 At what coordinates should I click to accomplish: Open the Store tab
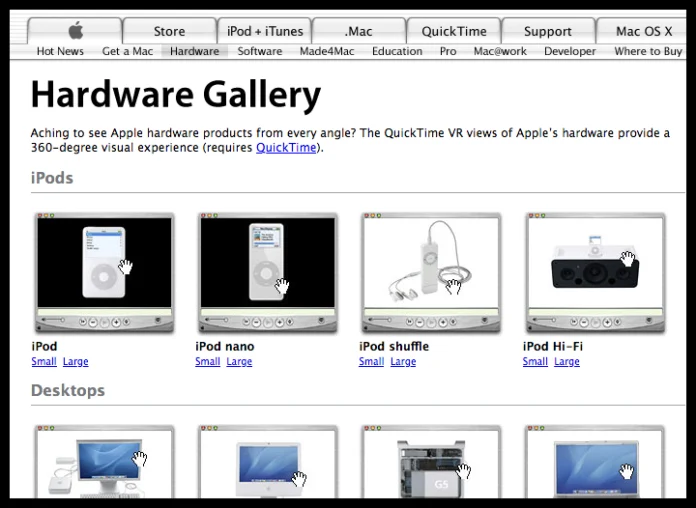click(x=169, y=31)
